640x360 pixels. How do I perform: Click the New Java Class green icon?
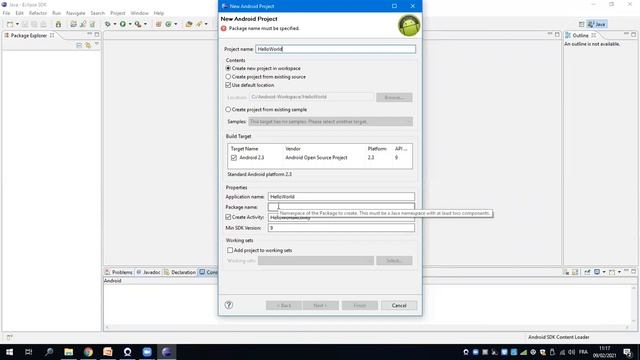pyautogui.click(x=169, y=24)
